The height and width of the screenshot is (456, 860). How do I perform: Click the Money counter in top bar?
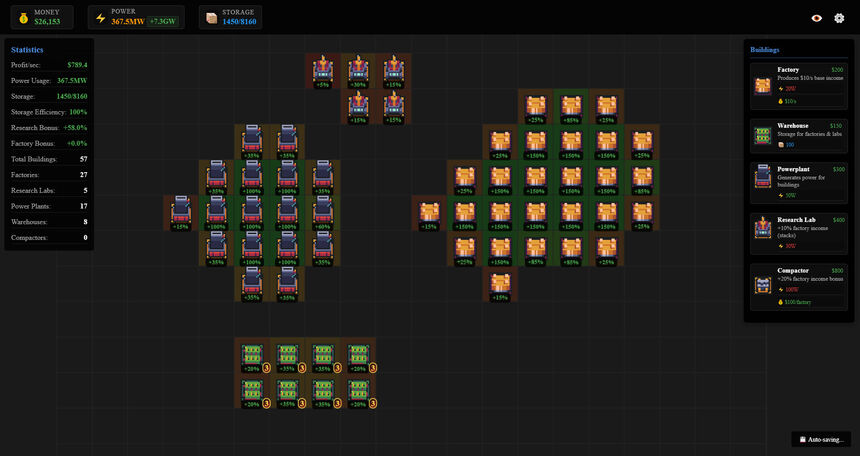41,17
